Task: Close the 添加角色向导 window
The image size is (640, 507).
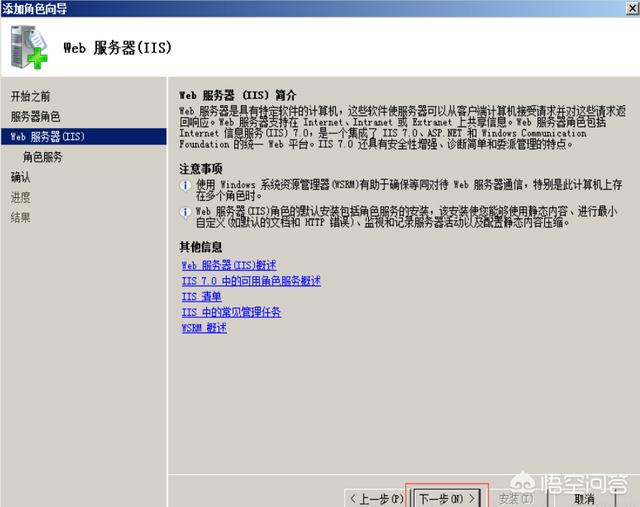Action: click(633, 8)
